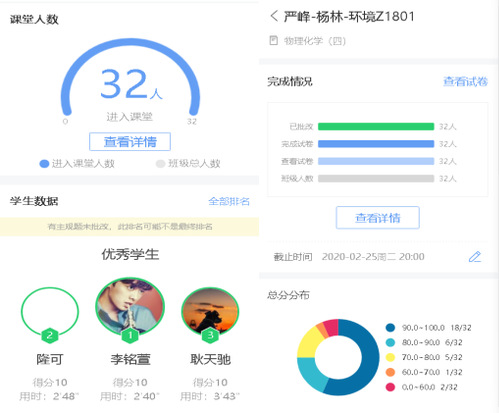Viewport: 499px width, 413px height.
Task: Select the rank 3 hexagon badge
Action: pos(210,335)
